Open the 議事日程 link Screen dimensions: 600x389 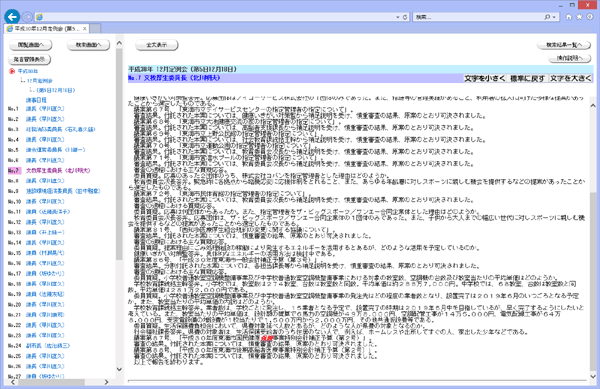pyautogui.click(x=36, y=100)
